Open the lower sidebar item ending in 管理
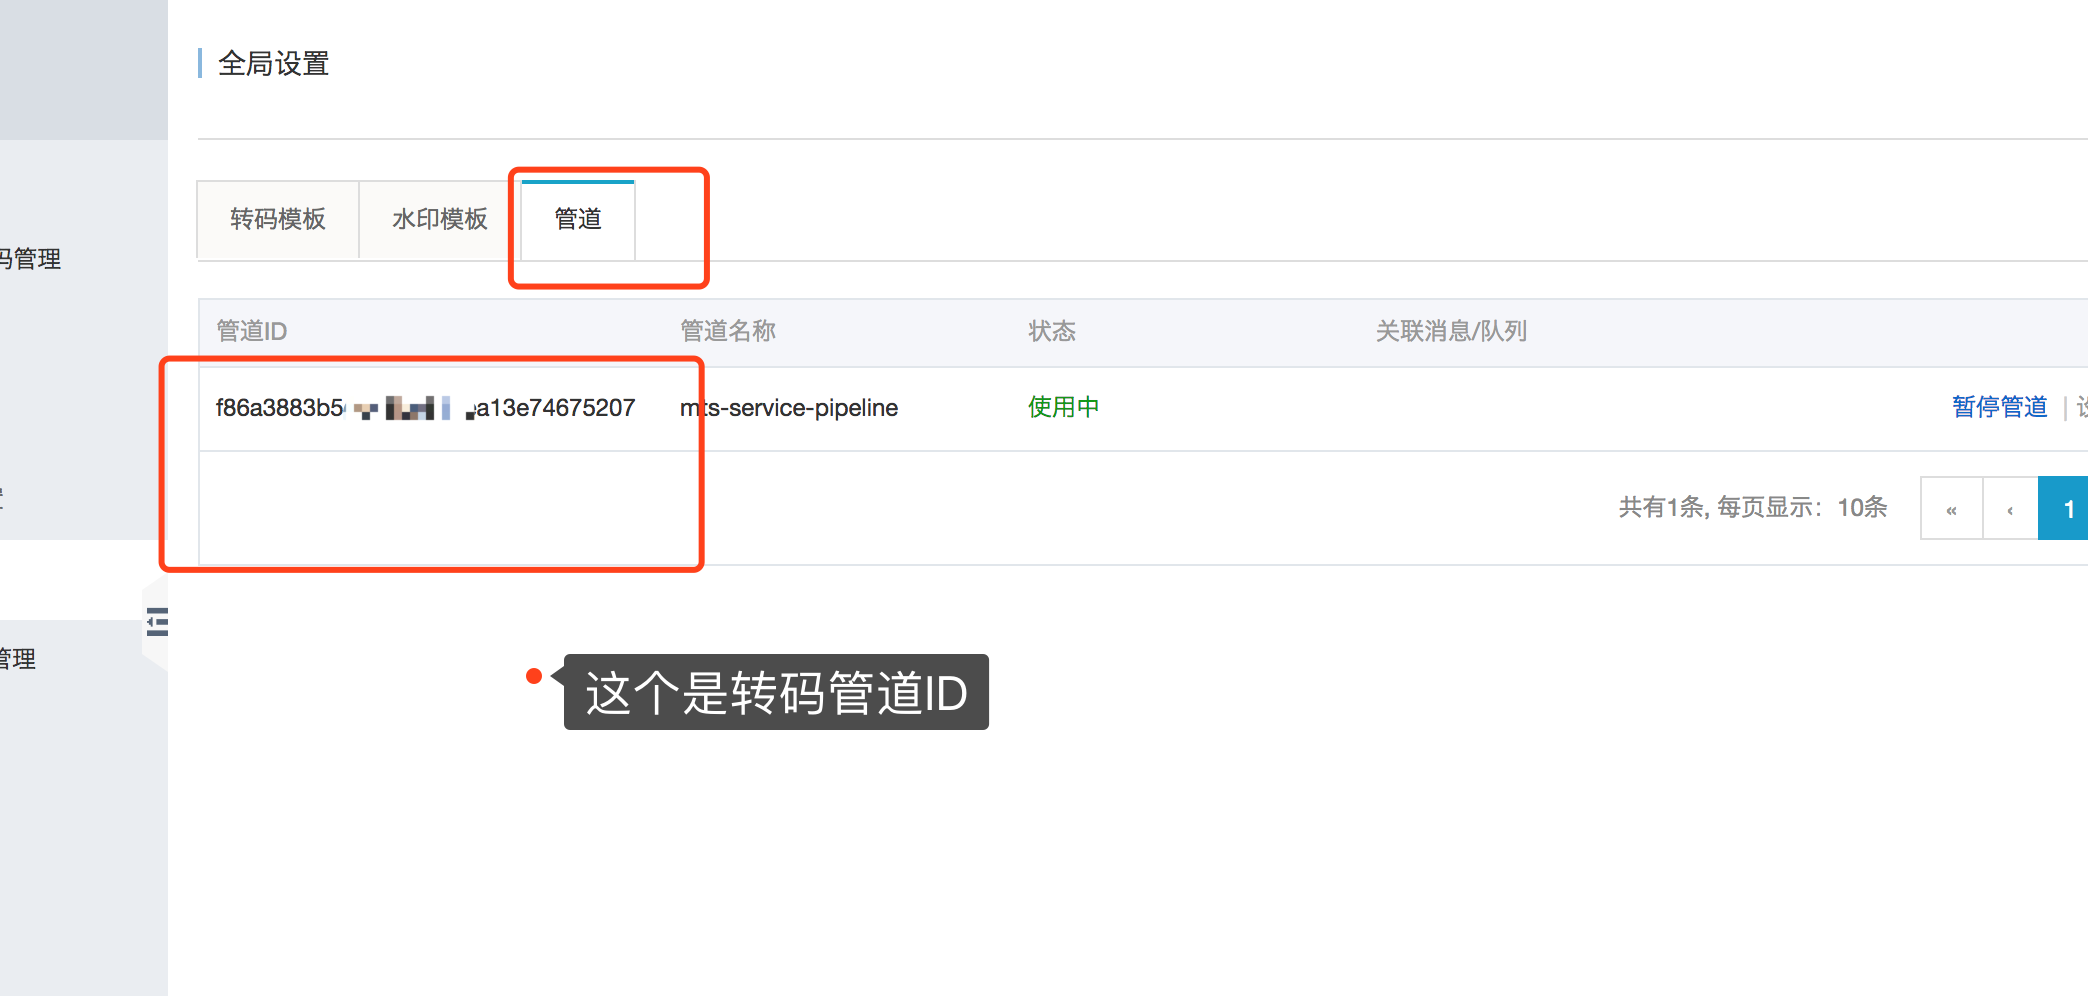Image resolution: width=2088 pixels, height=996 pixels. 18,659
